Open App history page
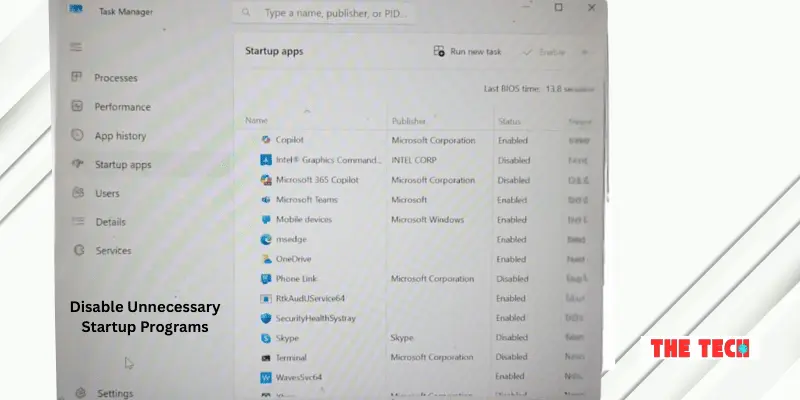Viewport: 800px width, 400px height. pos(120,136)
